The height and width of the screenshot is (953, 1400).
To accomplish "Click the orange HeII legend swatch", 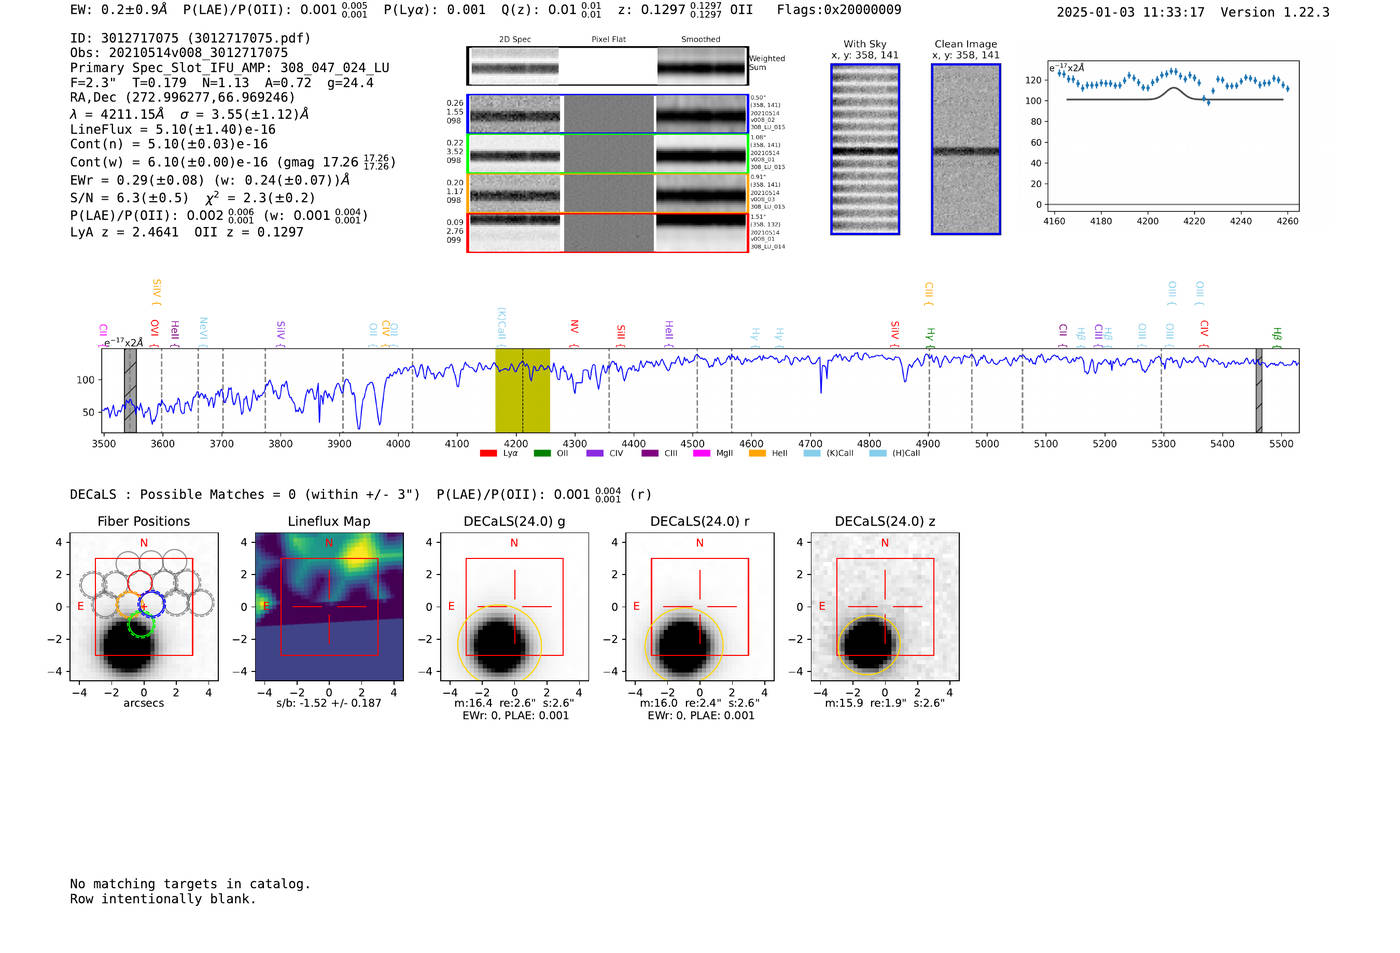I will pyautogui.click(x=757, y=454).
